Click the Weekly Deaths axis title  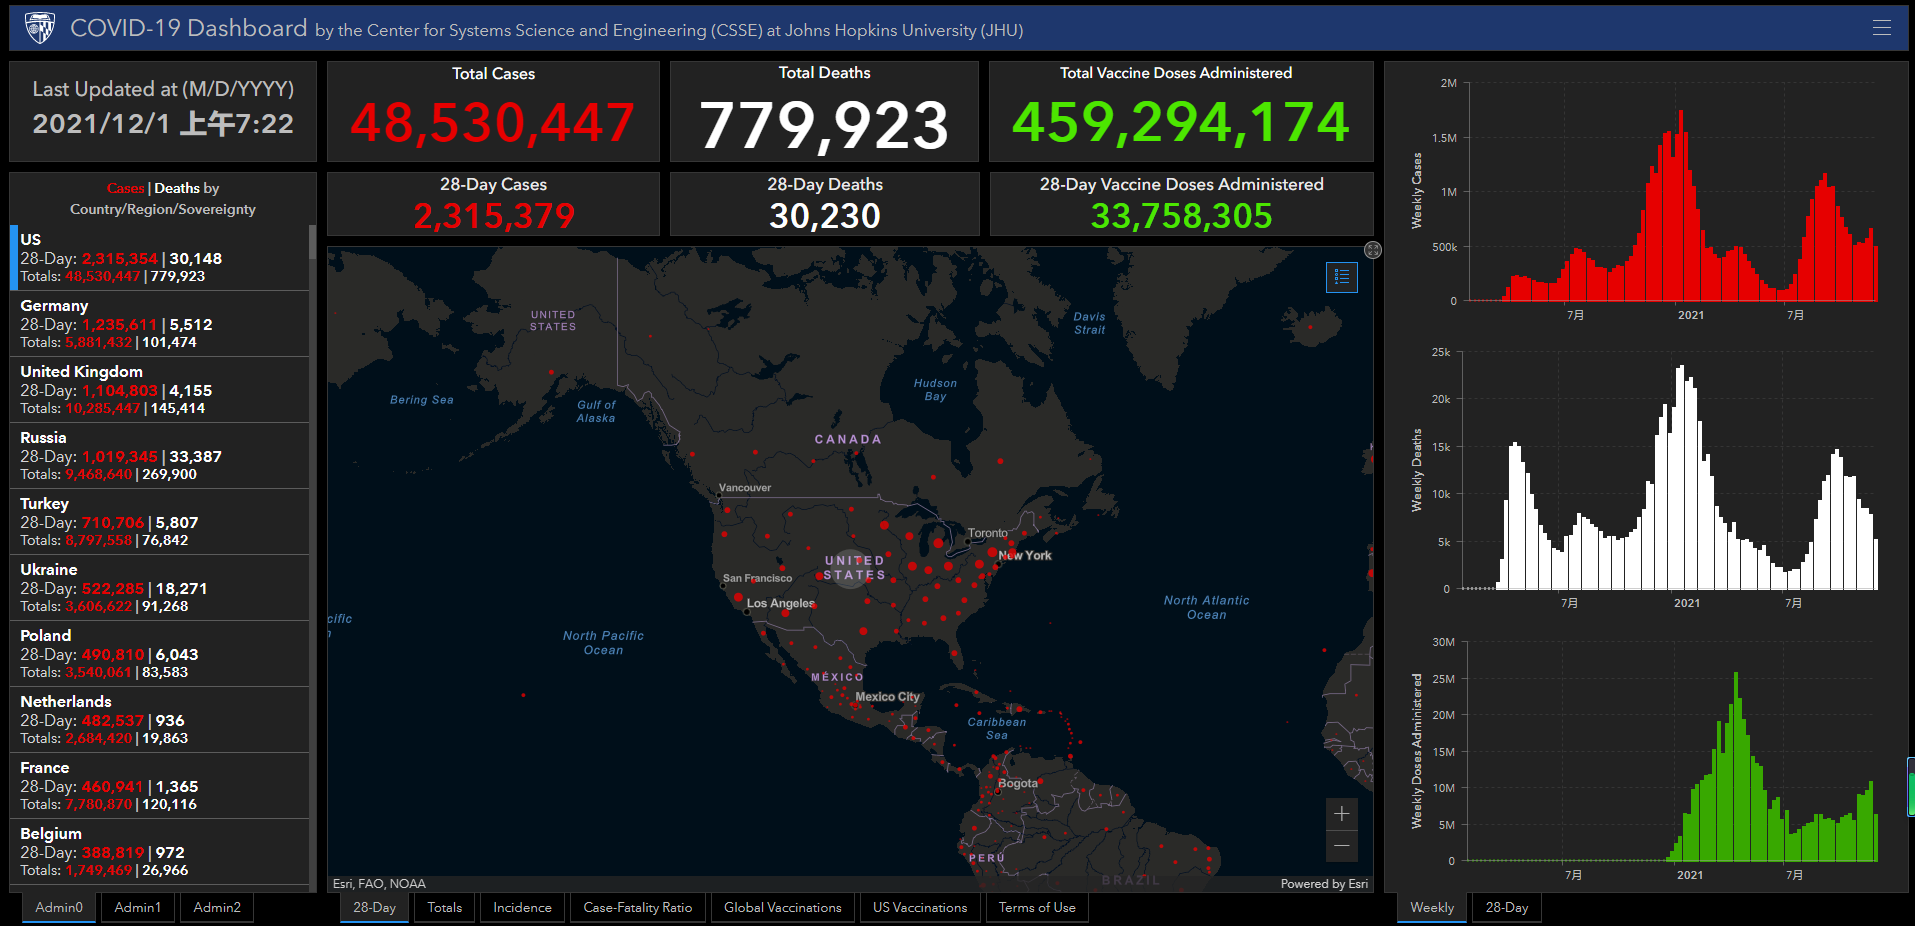1417,470
